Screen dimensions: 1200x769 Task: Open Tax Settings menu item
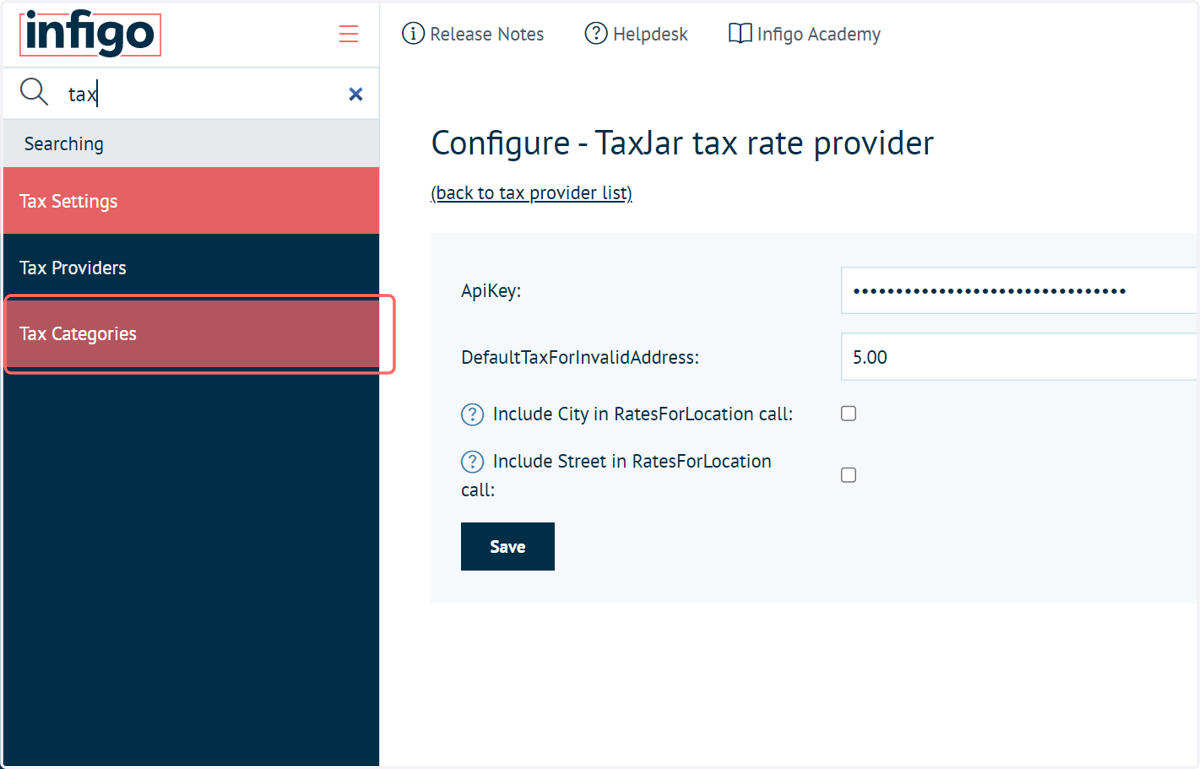[x=191, y=201]
